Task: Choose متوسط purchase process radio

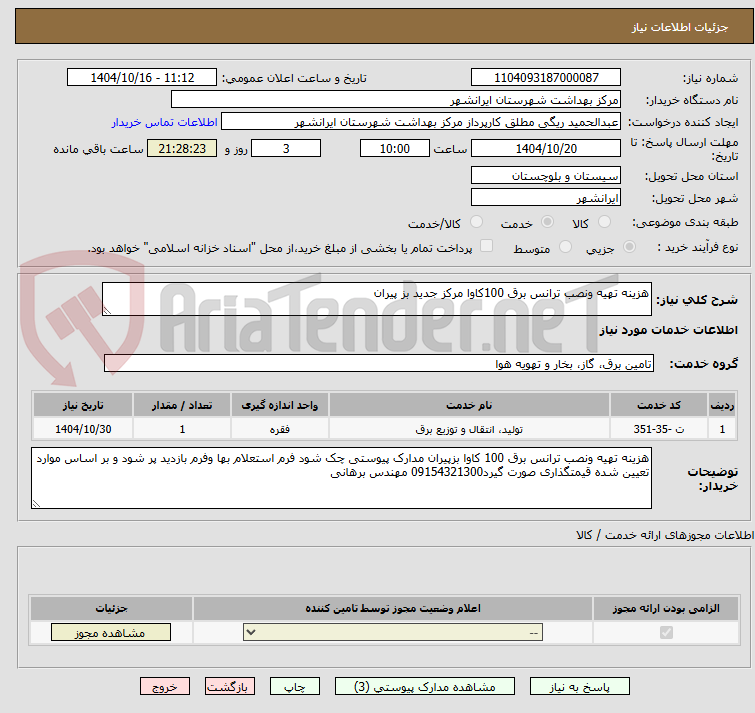Action: (x=565, y=247)
